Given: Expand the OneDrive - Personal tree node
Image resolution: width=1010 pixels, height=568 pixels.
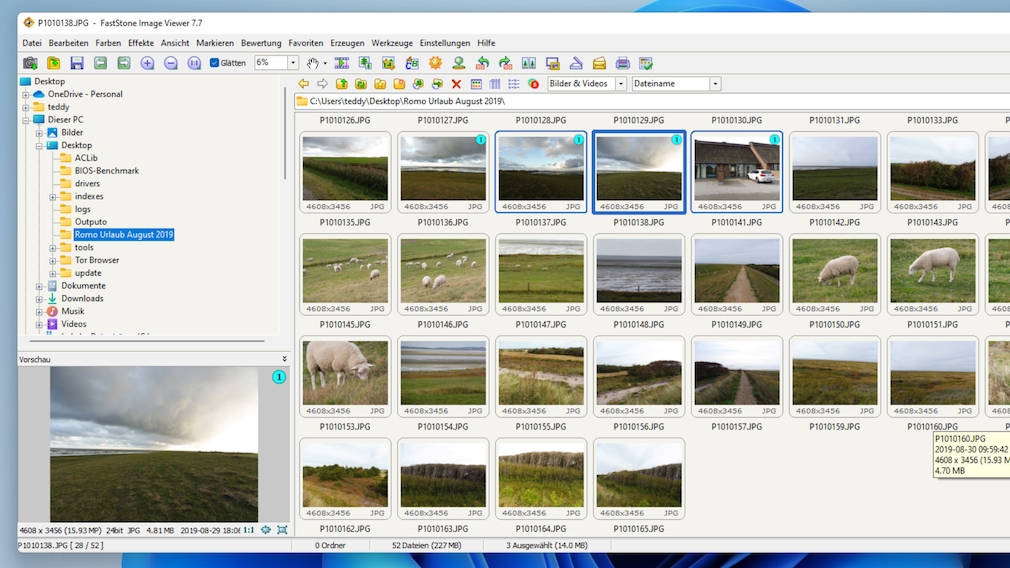Looking at the screenshot, I should (26, 94).
